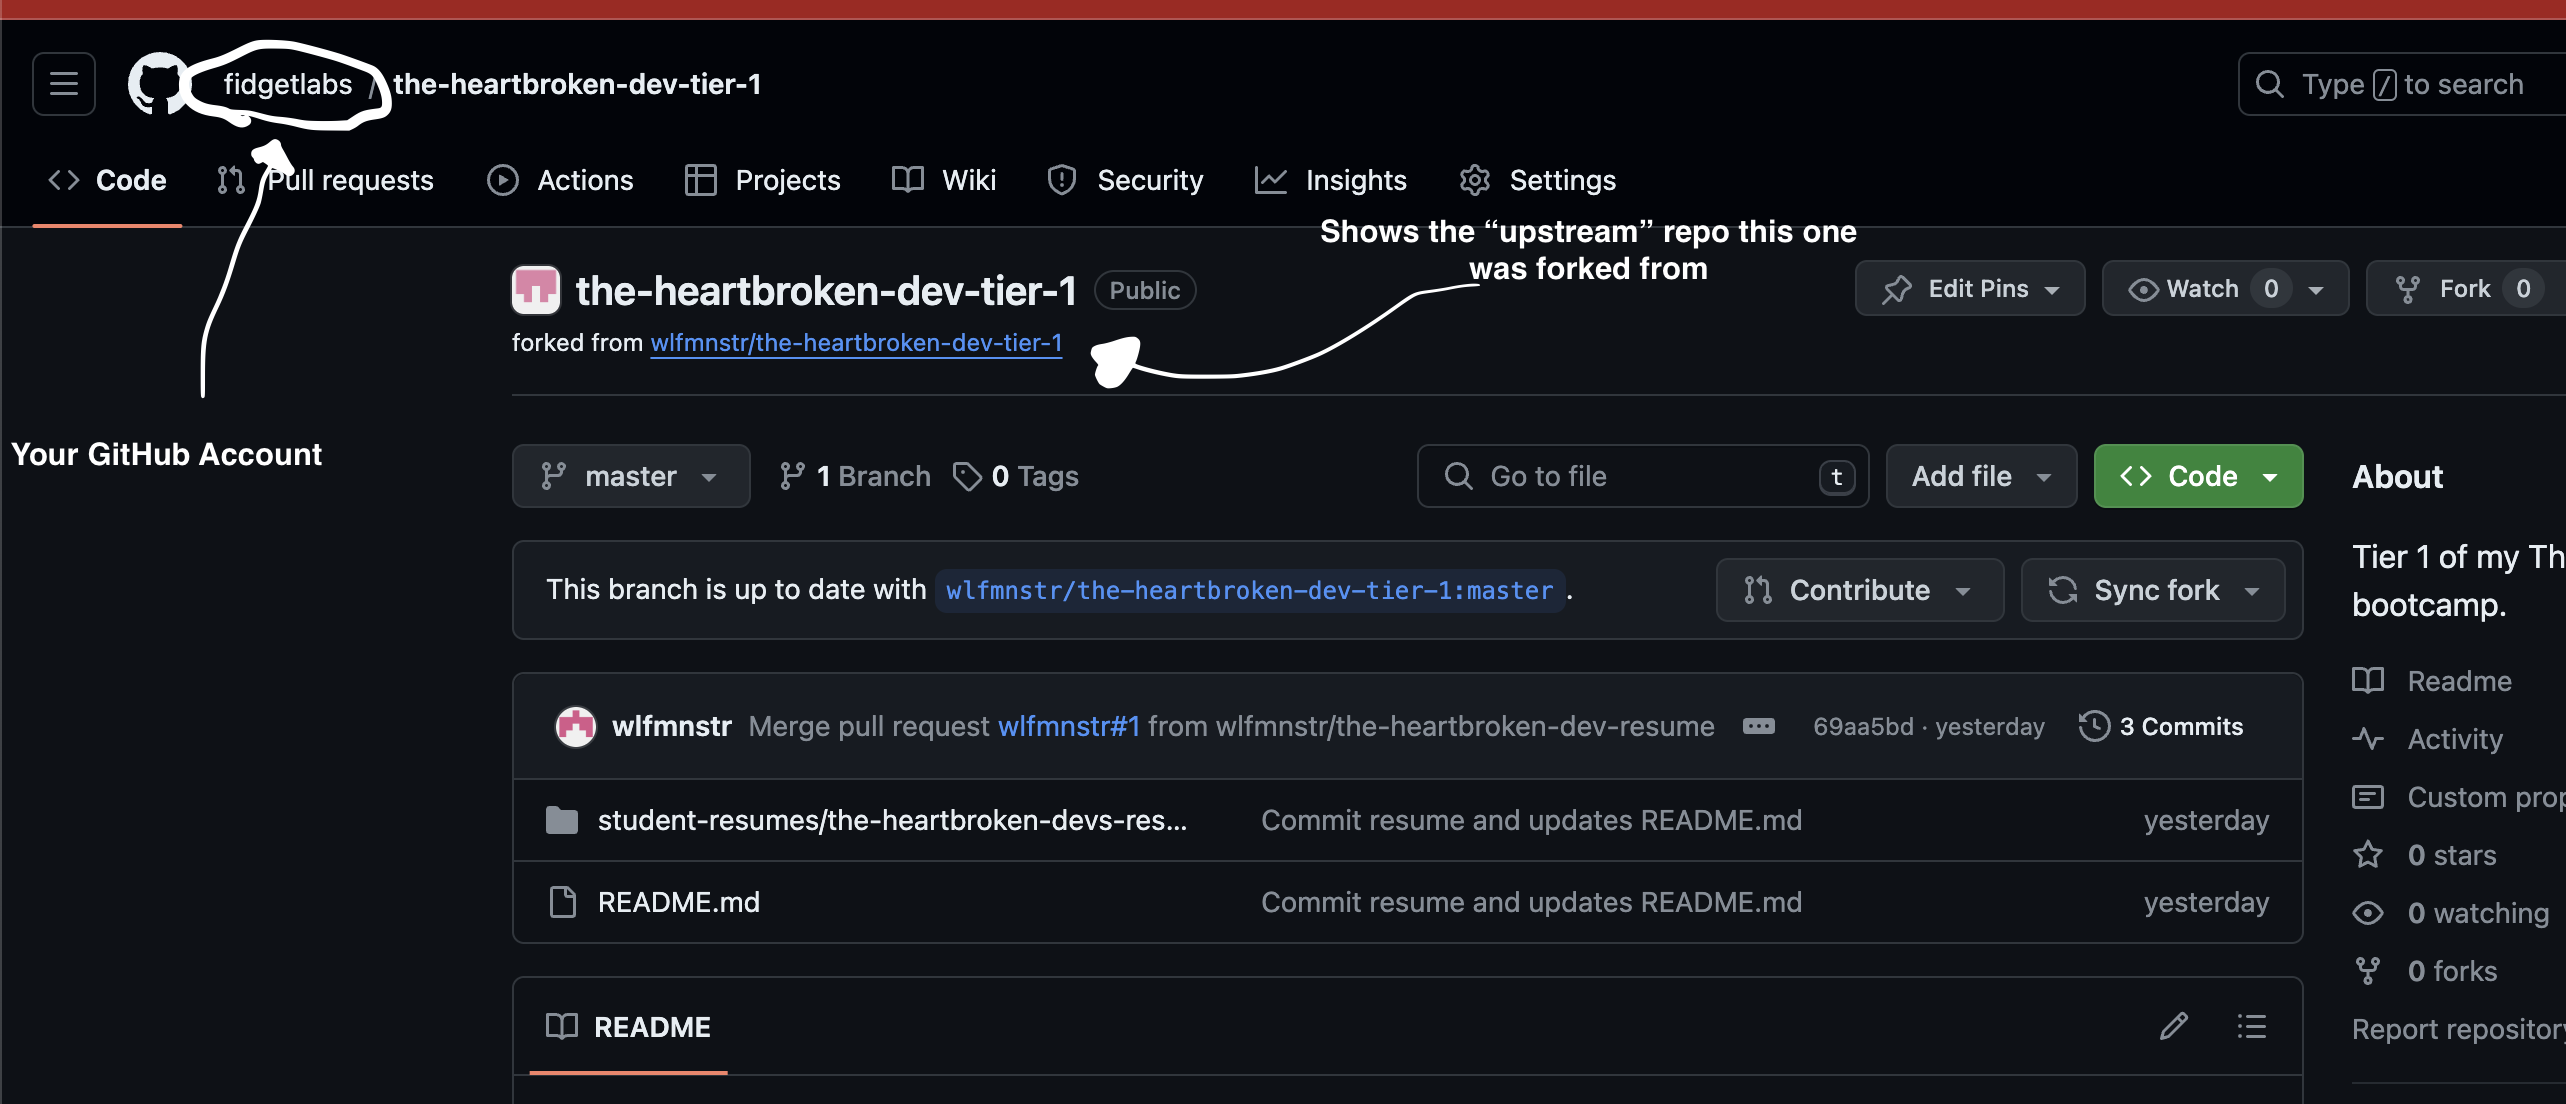Image resolution: width=2566 pixels, height=1104 pixels.
Task: Open commit hash 69aa5bd
Action: [1863, 726]
